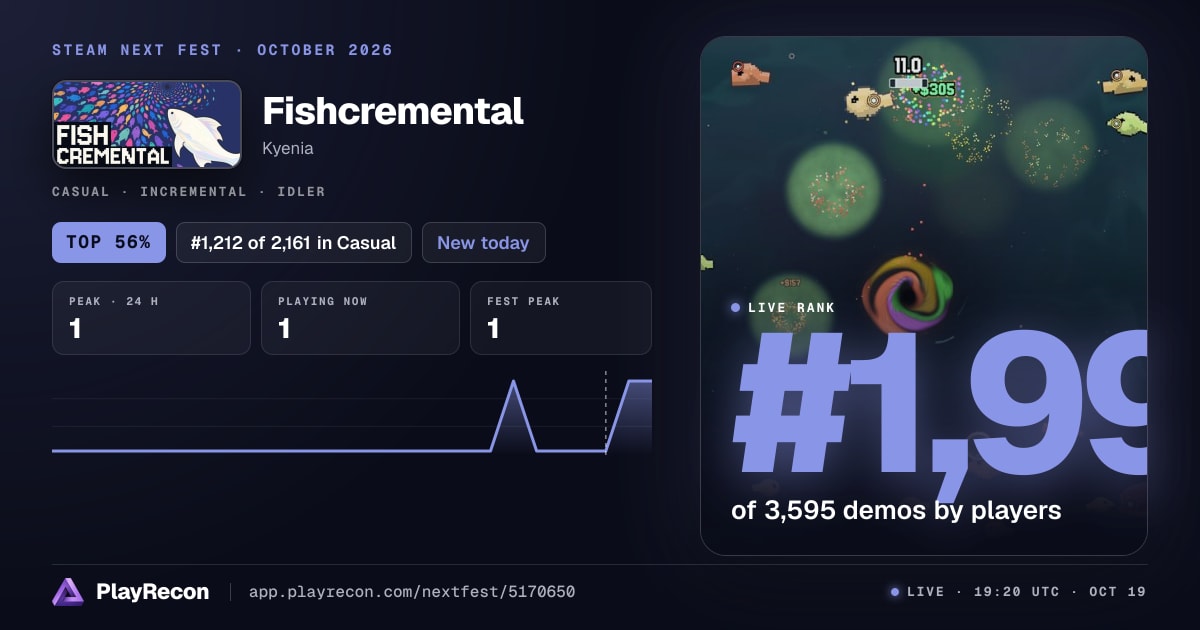Click the CASUAL · INCREMENTAL · IDLER tags line
The width and height of the screenshot is (1200, 630).
[188, 191]
